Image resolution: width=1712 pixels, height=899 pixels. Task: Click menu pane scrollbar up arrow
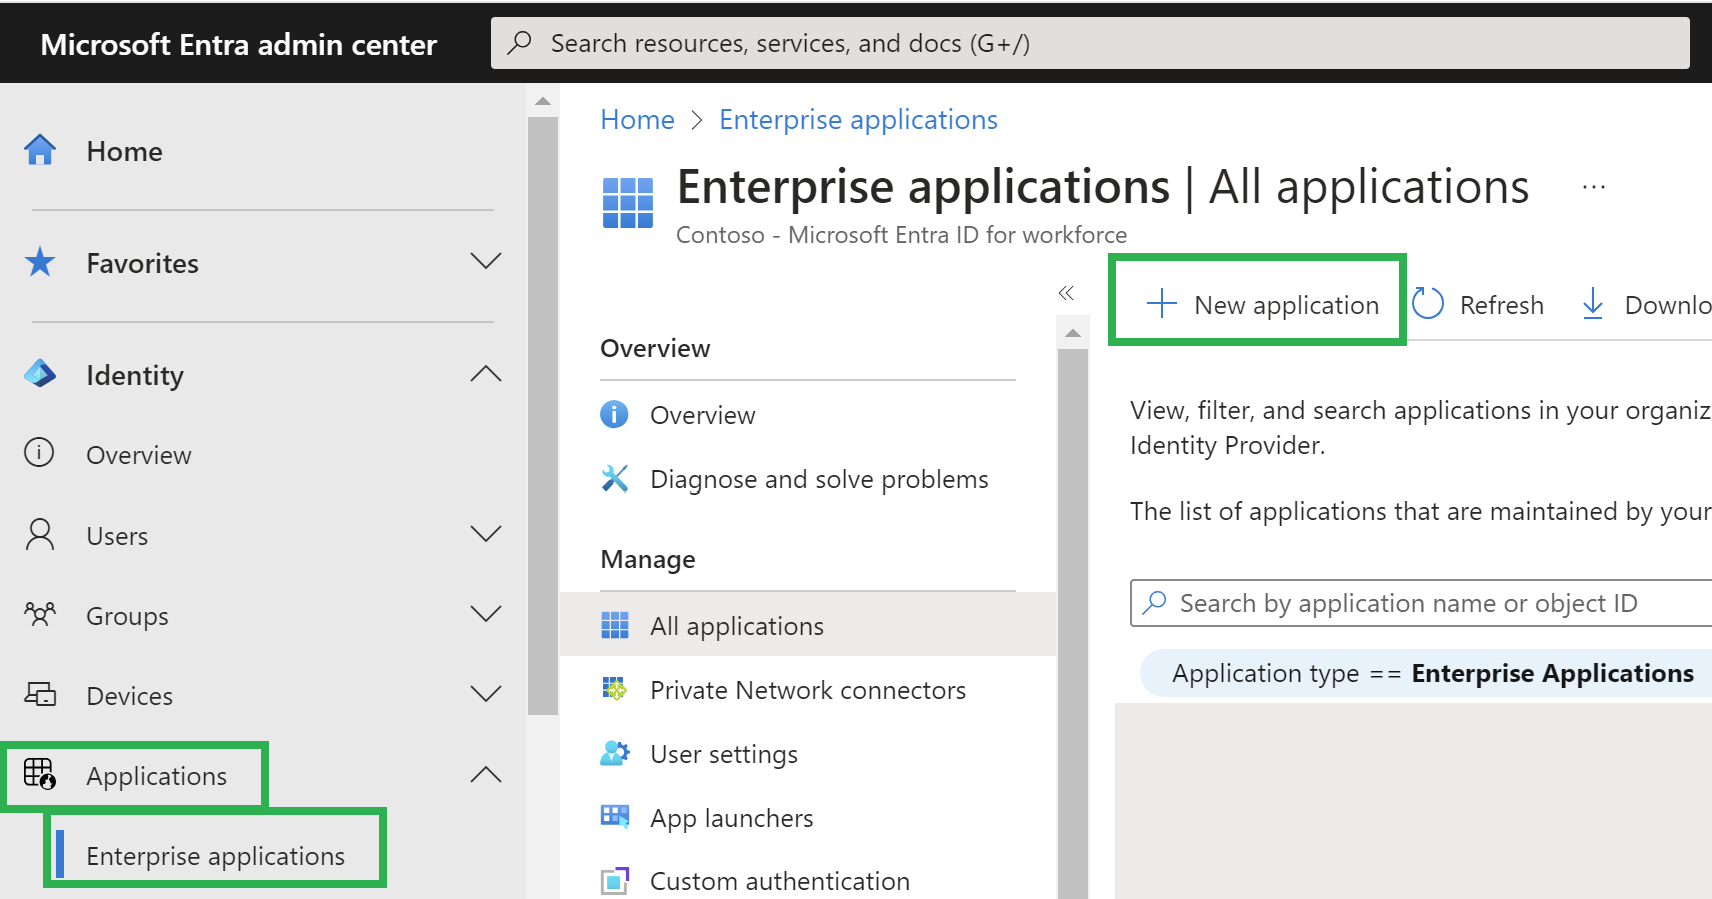tap(1072, 333)
